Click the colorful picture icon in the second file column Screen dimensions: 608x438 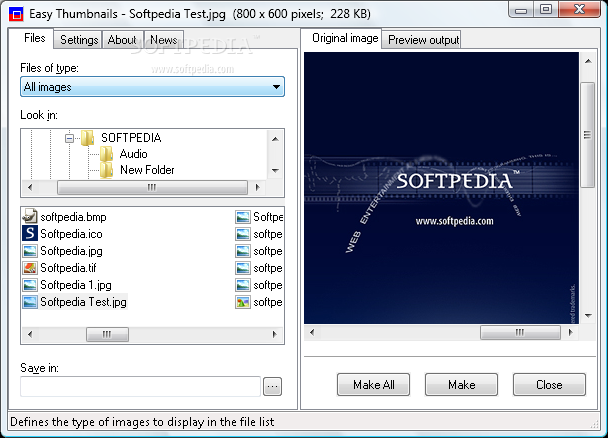[243, 302]
